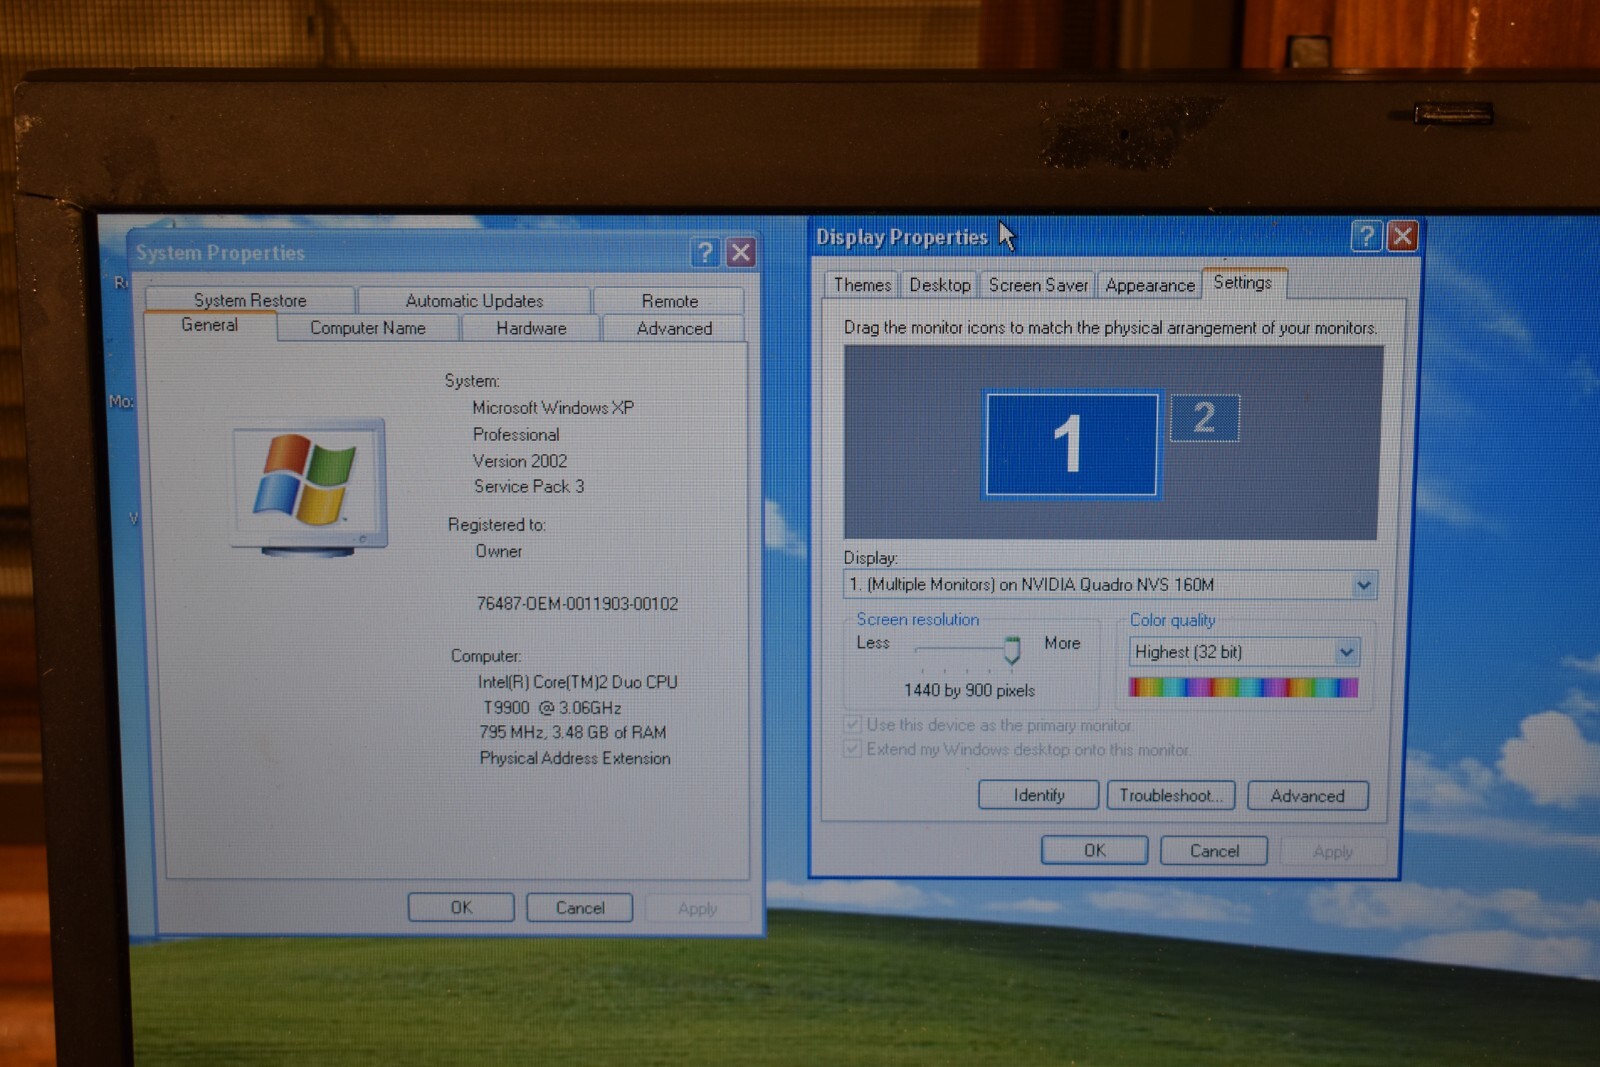Click 'Physical Address Extension' text

(575, 759)
